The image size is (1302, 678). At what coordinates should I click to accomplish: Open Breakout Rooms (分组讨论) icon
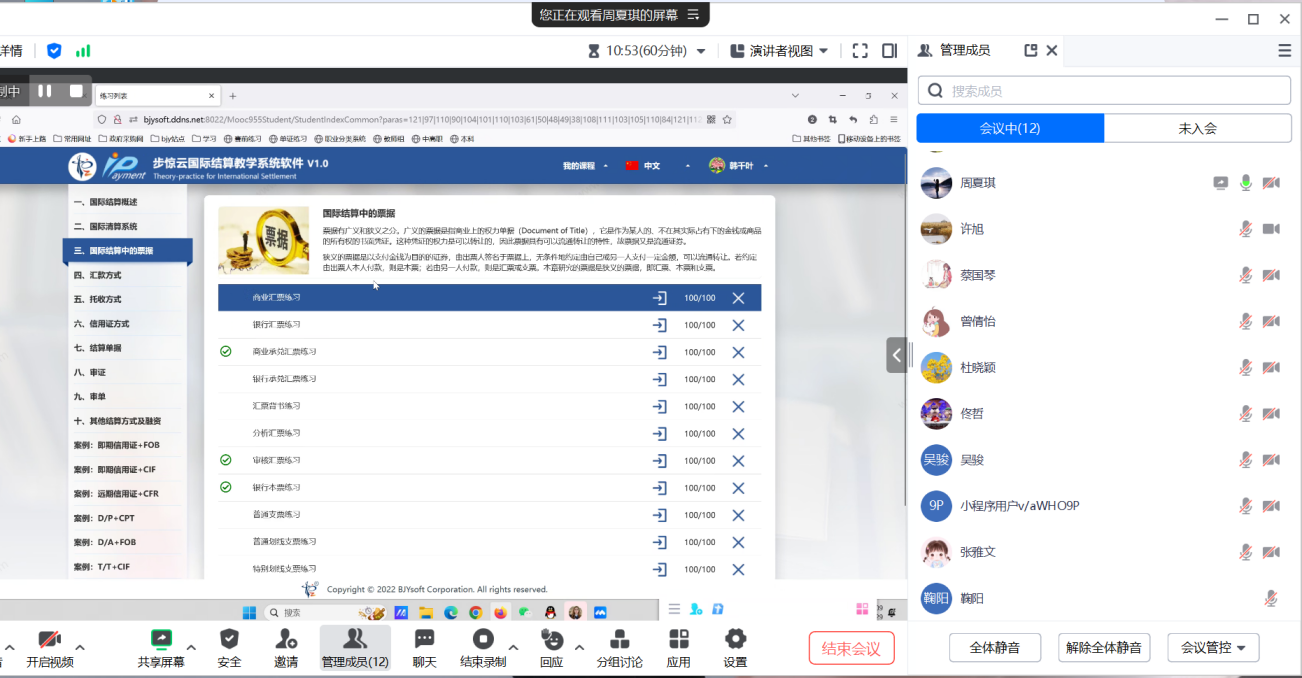click(x=619, y=640)
